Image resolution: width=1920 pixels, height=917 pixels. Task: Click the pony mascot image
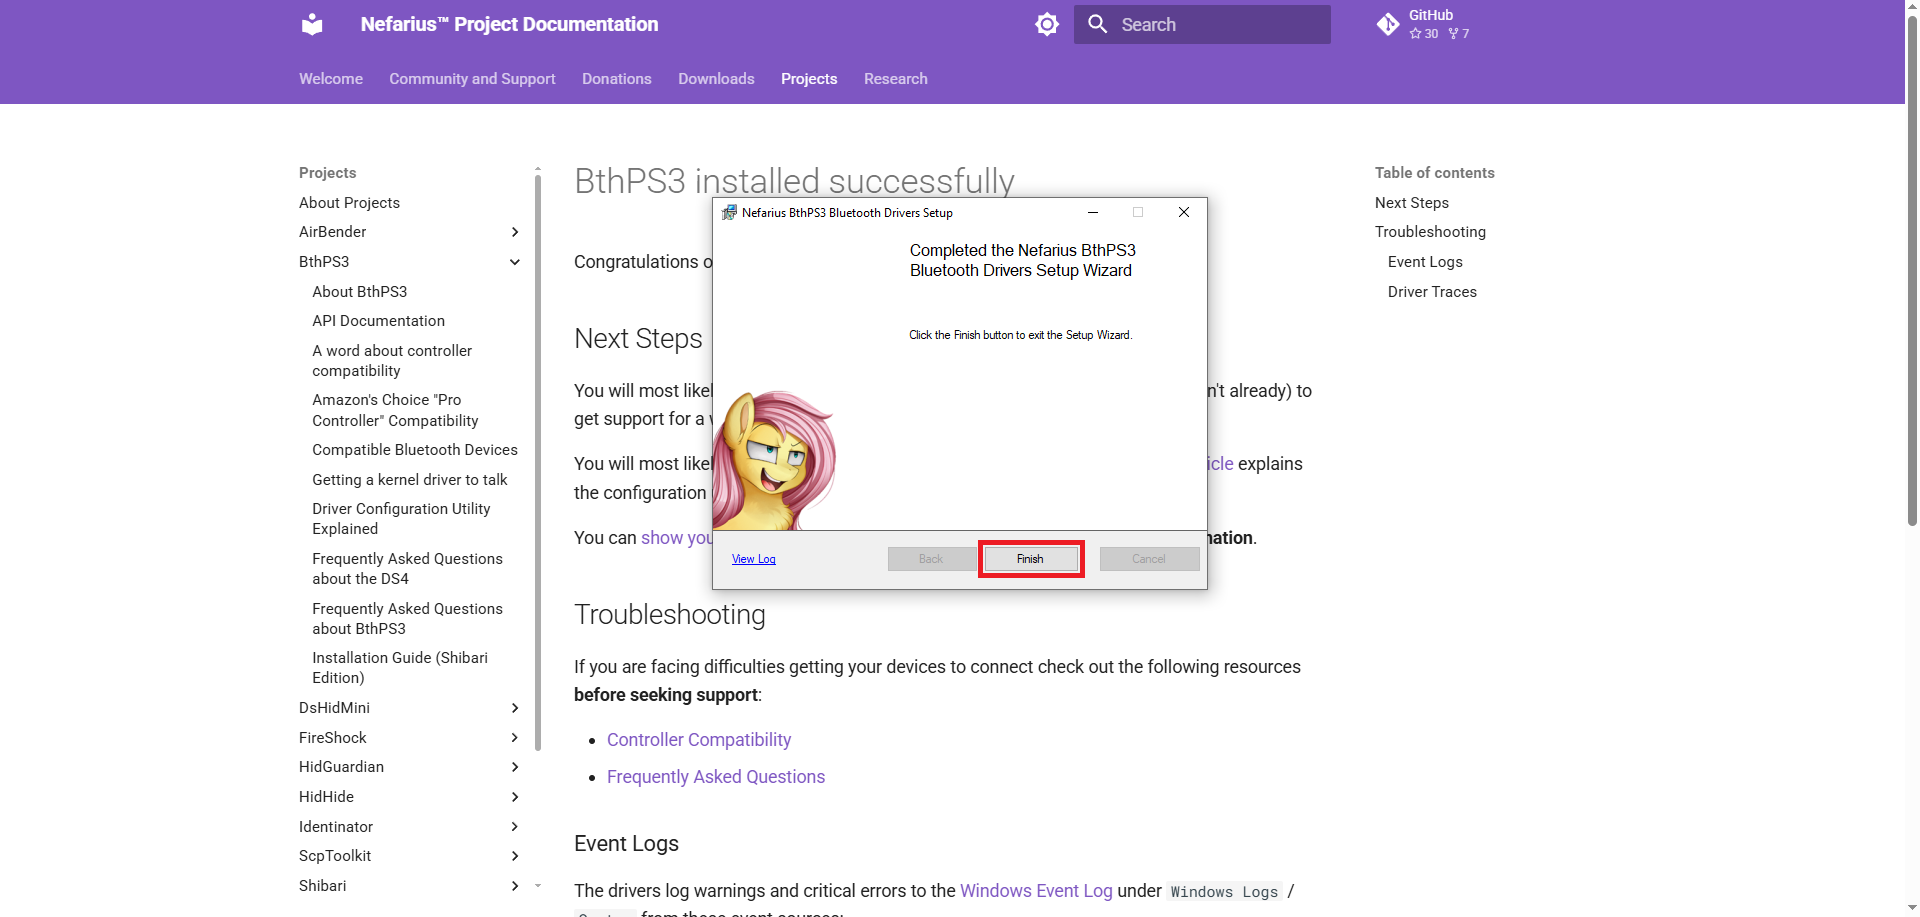774,461
